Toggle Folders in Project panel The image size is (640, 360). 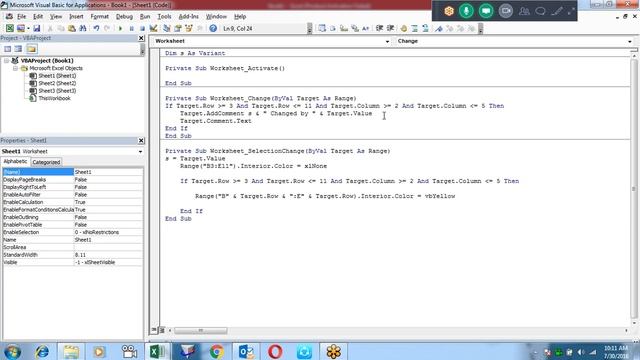click(x=31, y=49)
